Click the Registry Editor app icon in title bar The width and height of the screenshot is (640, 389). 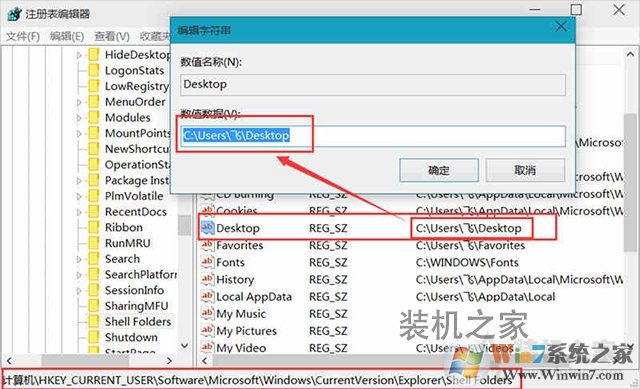tap(14, 14)
